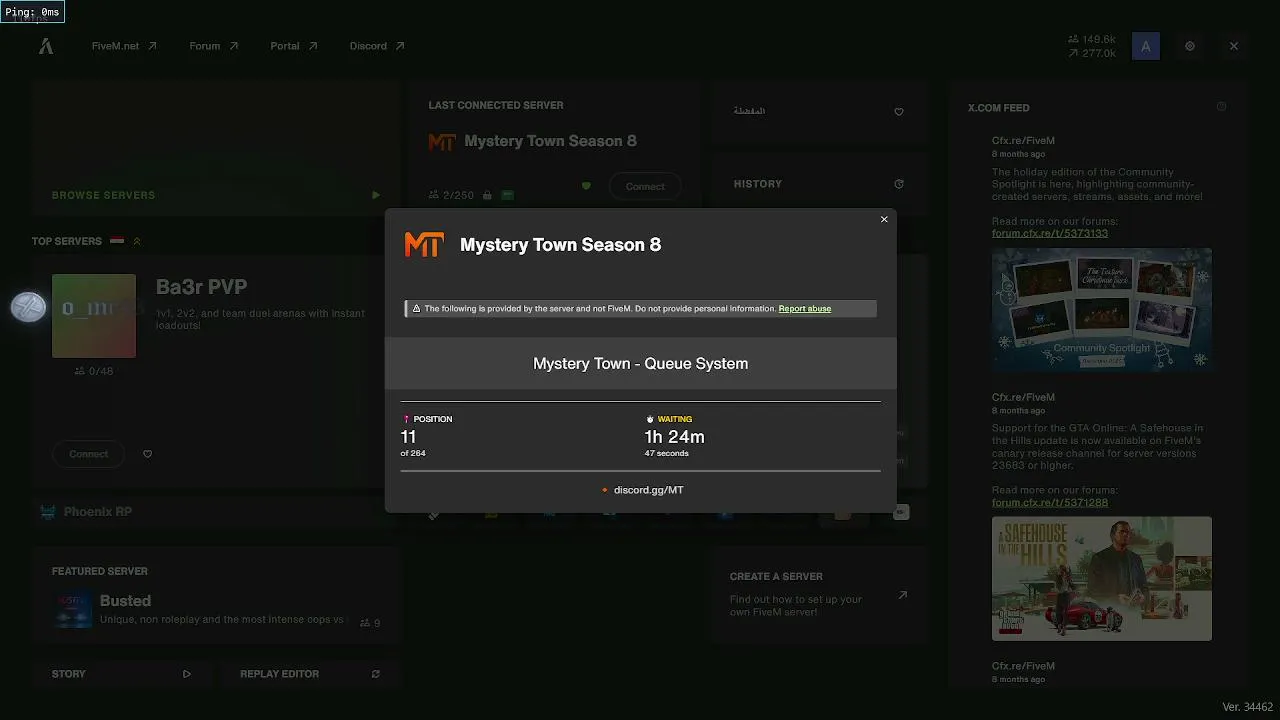Click the Replay Editor refresh icon
The height and width of the screenshot is (720, 1280).
(376, 674)
